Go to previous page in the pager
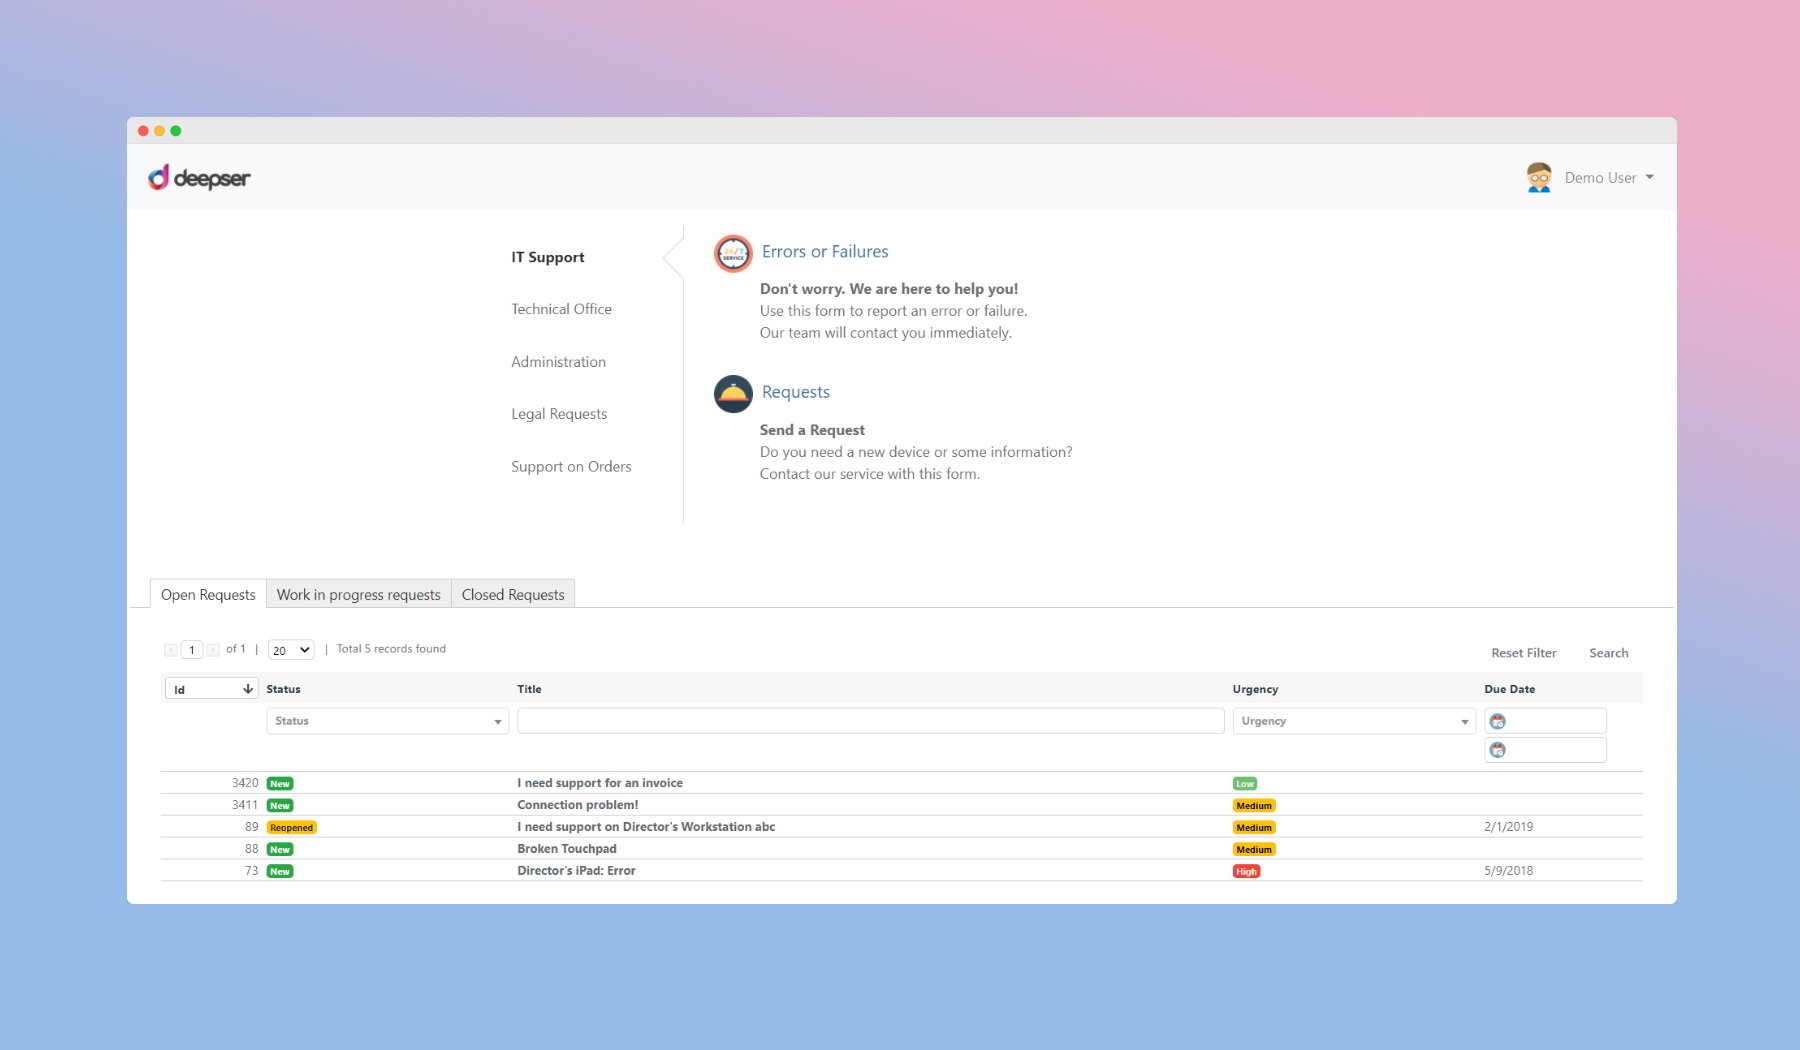This screenshot has width=1800, height=1050. pos(171,650)
